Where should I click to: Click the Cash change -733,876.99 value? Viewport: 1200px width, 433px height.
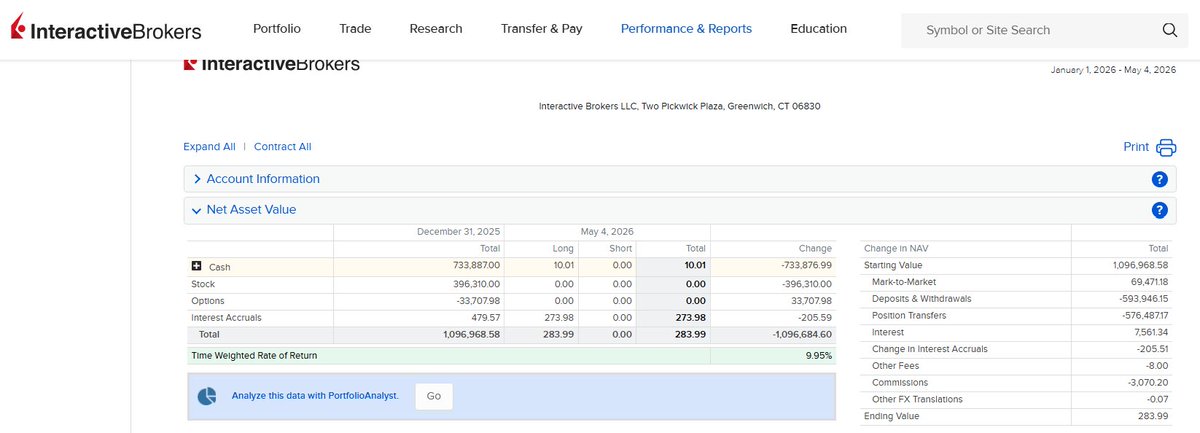coord(805,266)
